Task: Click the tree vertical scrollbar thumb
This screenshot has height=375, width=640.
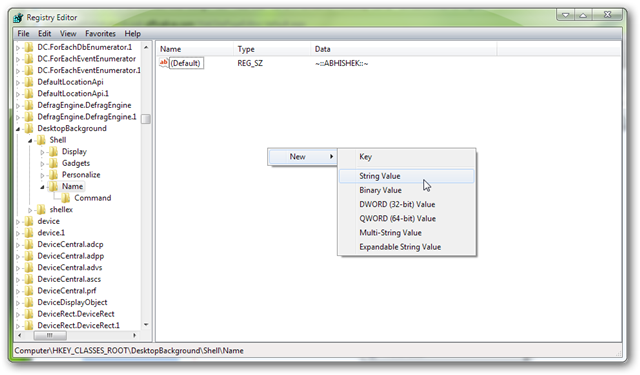Action: tap(146, 119)
